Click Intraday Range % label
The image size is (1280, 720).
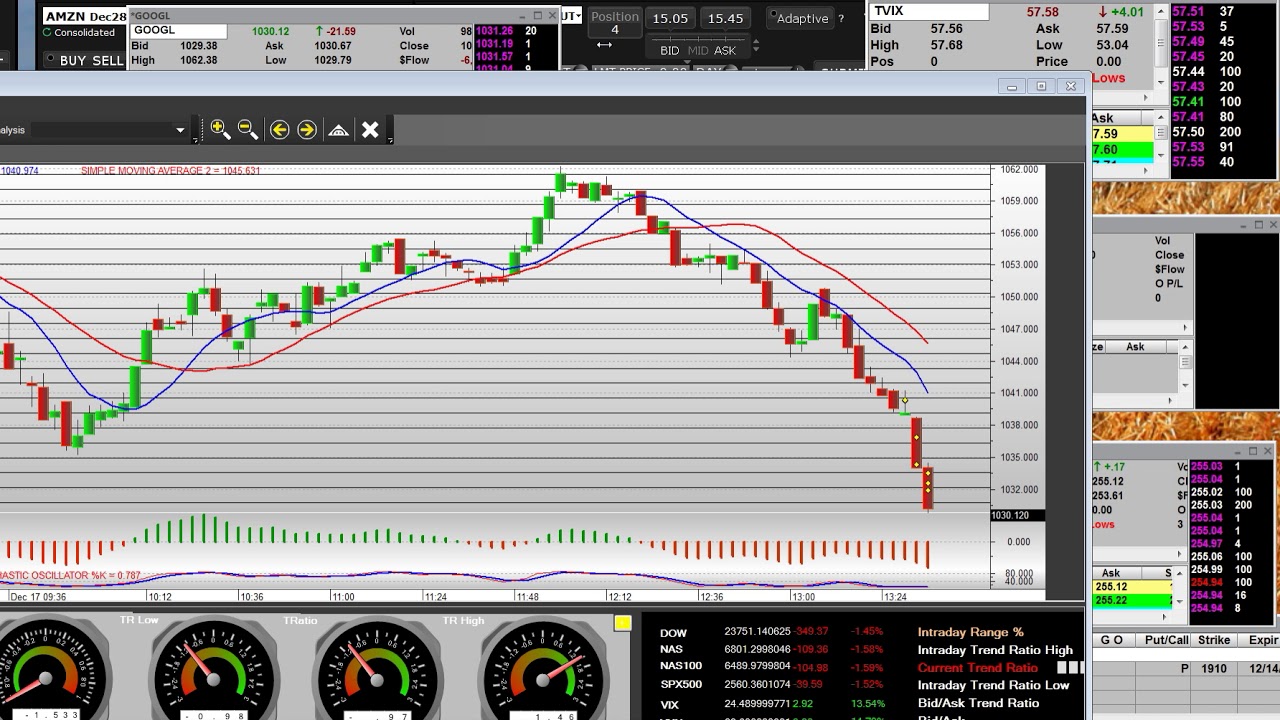(x=970, y=632)
